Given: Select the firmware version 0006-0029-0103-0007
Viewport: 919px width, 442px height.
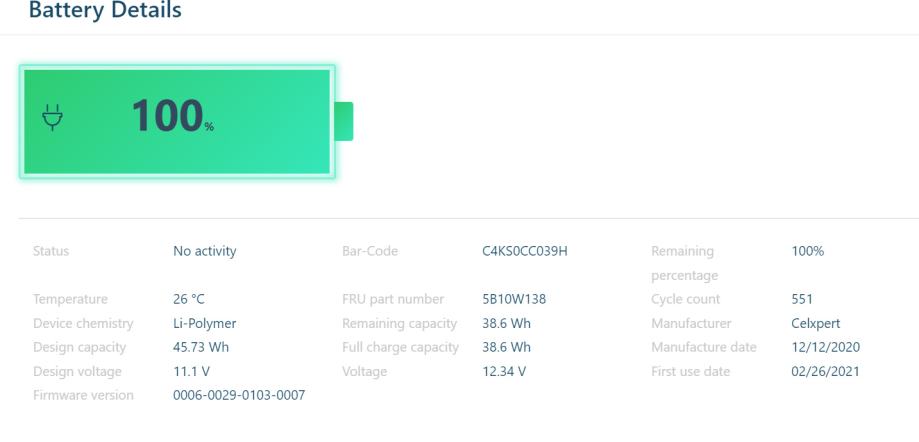Looking at the screenshot, I should pyautogui.click(x=239, y=395).
